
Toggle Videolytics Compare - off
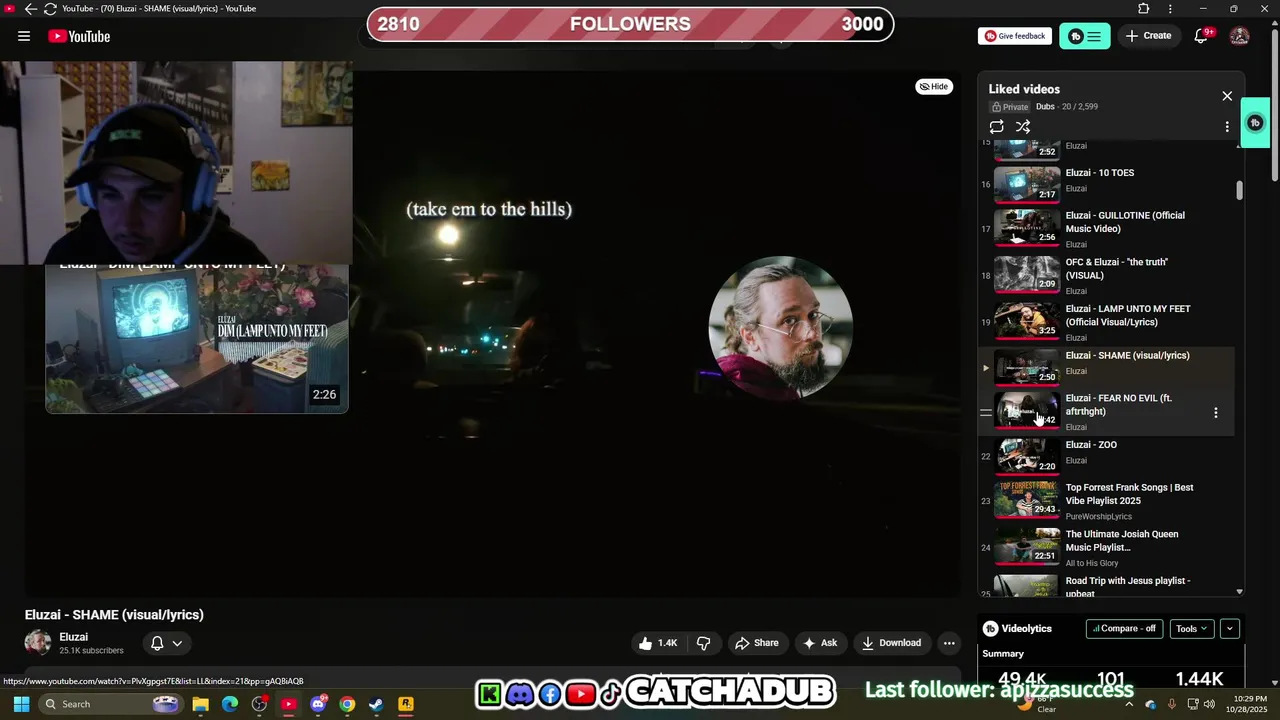coord(1124,629)
